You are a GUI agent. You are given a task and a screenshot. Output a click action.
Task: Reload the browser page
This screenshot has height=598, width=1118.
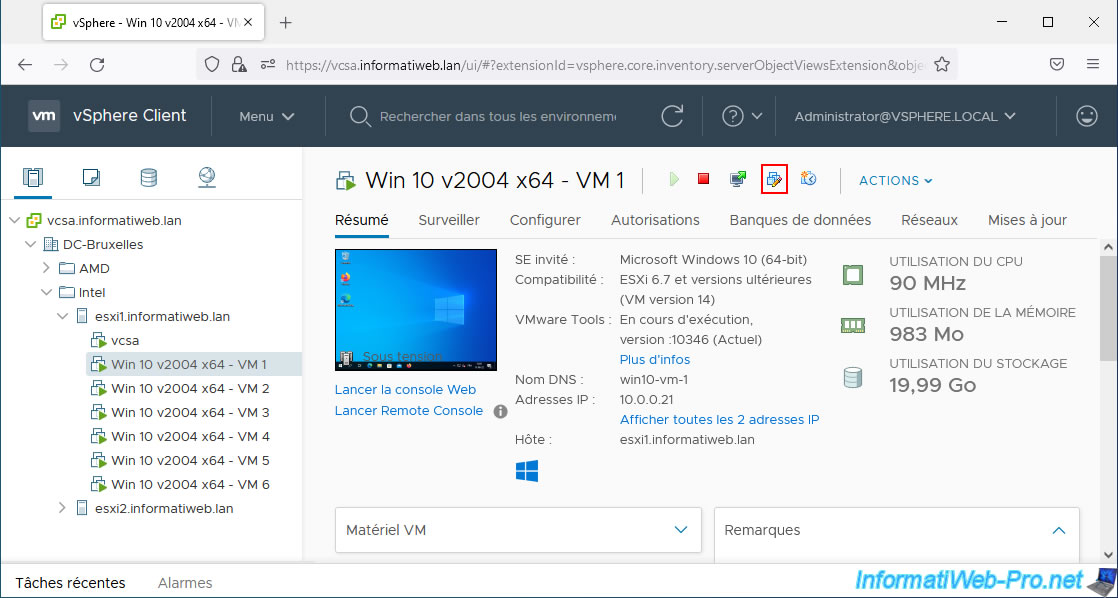click(x=97, y=65)
